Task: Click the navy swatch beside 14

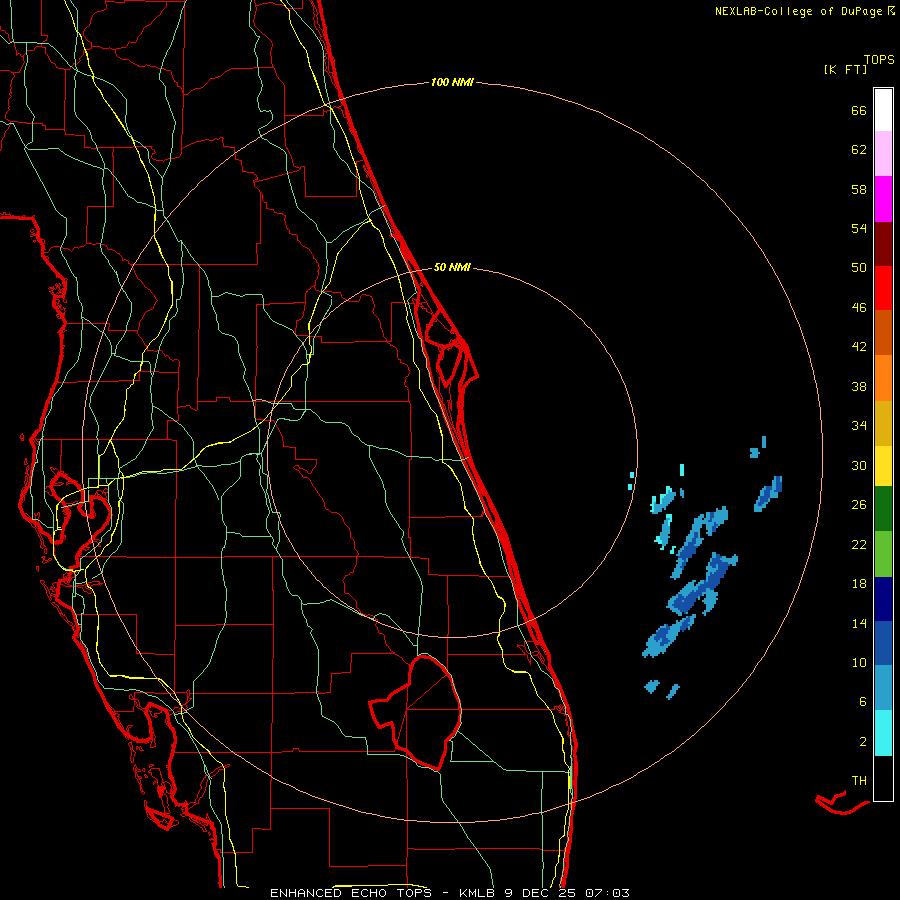Action: [x=883, y=599]
